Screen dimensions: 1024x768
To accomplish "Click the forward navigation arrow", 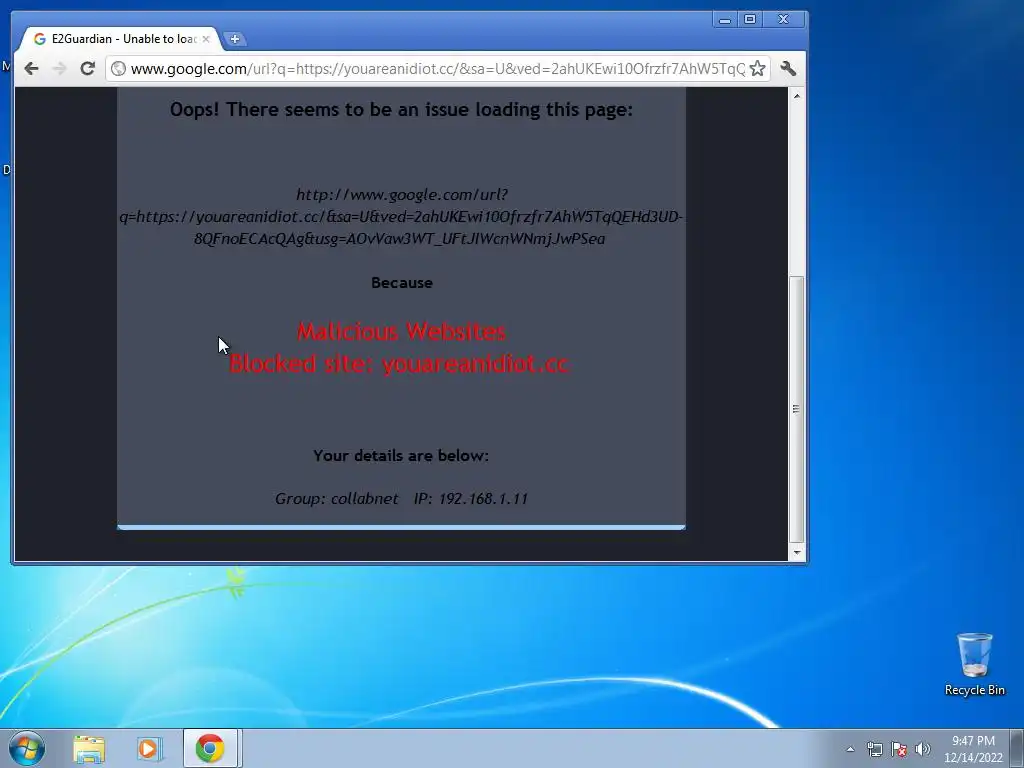I will (59, 69).
